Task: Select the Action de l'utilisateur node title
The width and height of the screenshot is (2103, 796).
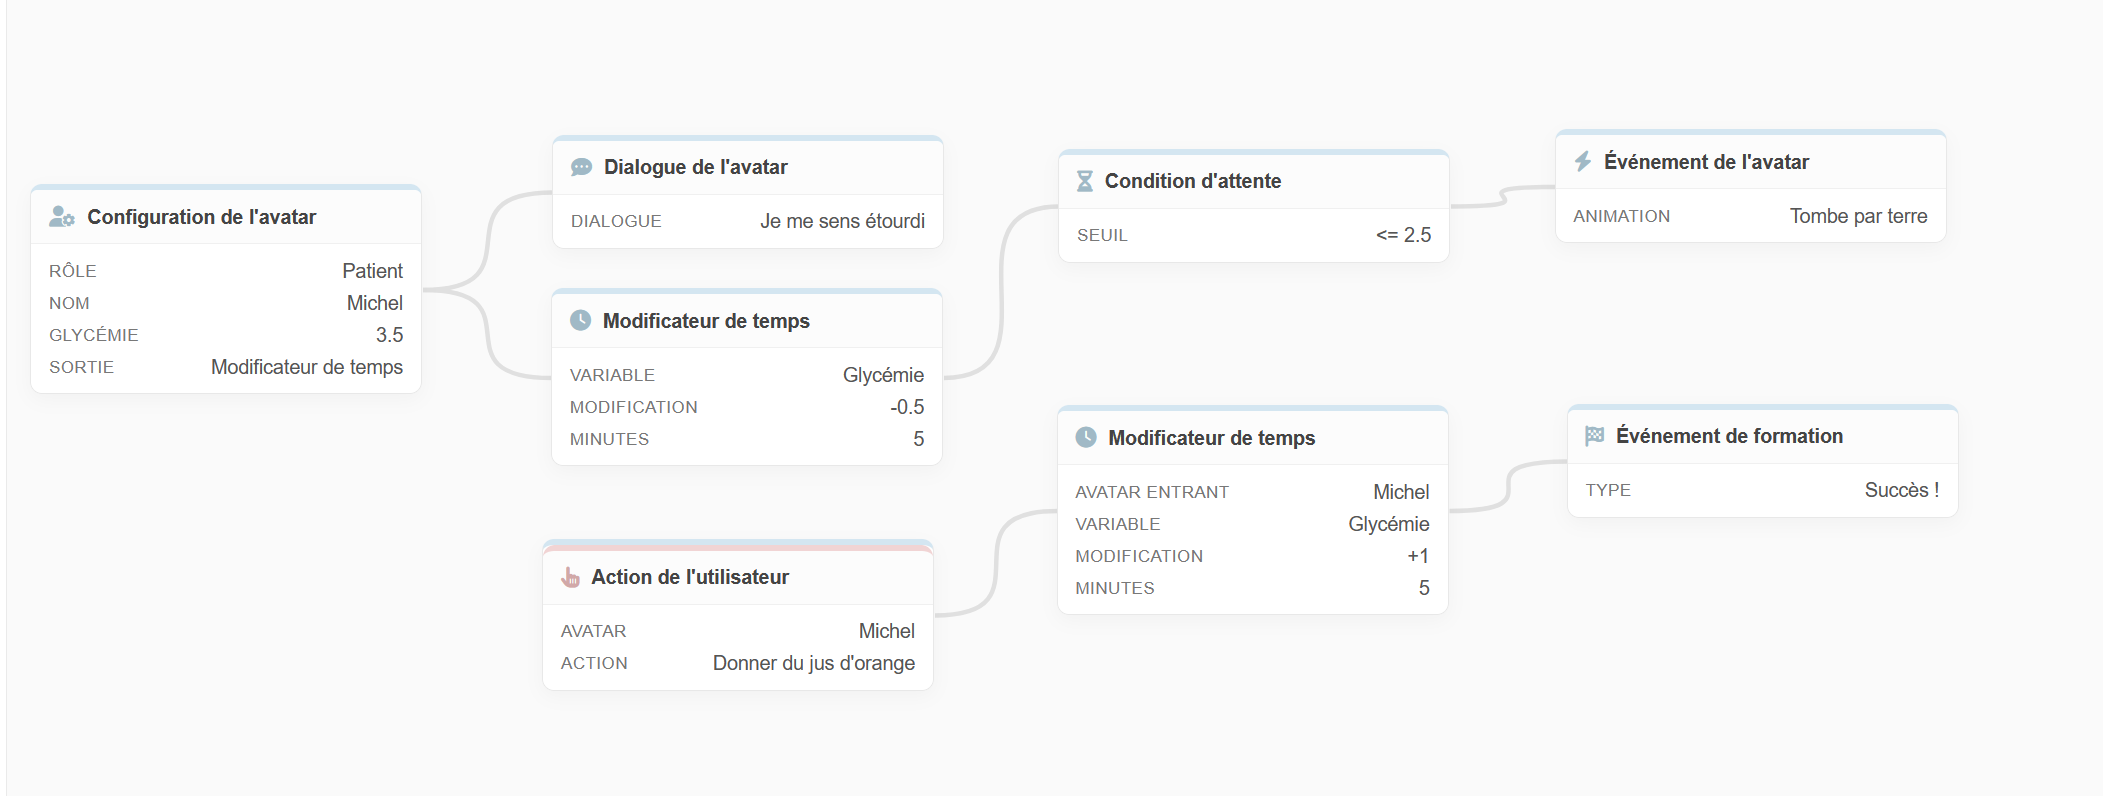Action: [689, 577]
